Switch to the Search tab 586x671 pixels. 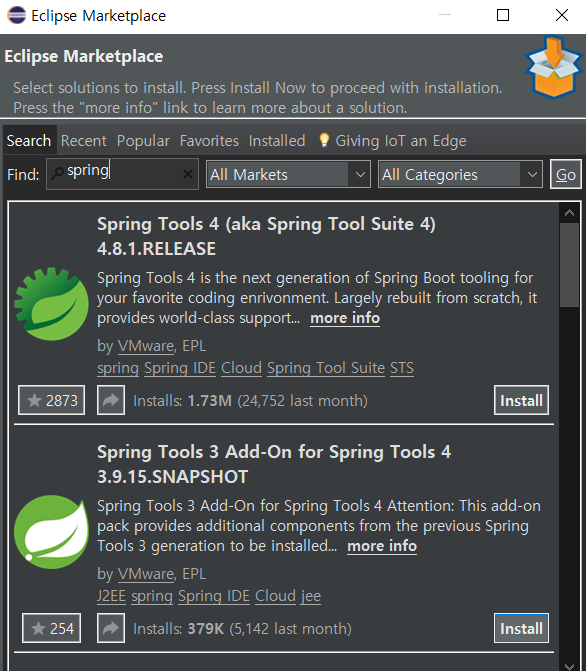29,140
